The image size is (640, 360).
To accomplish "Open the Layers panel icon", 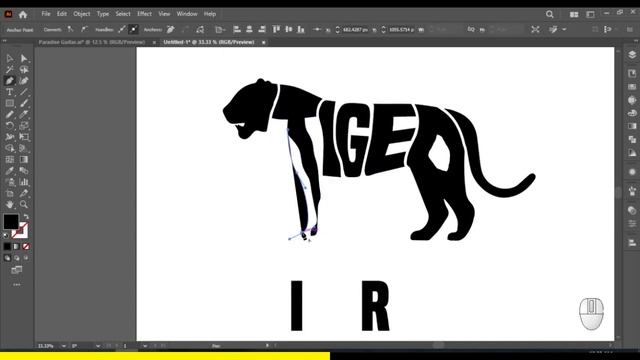I will pyautogui.click(x=632, y=55).
